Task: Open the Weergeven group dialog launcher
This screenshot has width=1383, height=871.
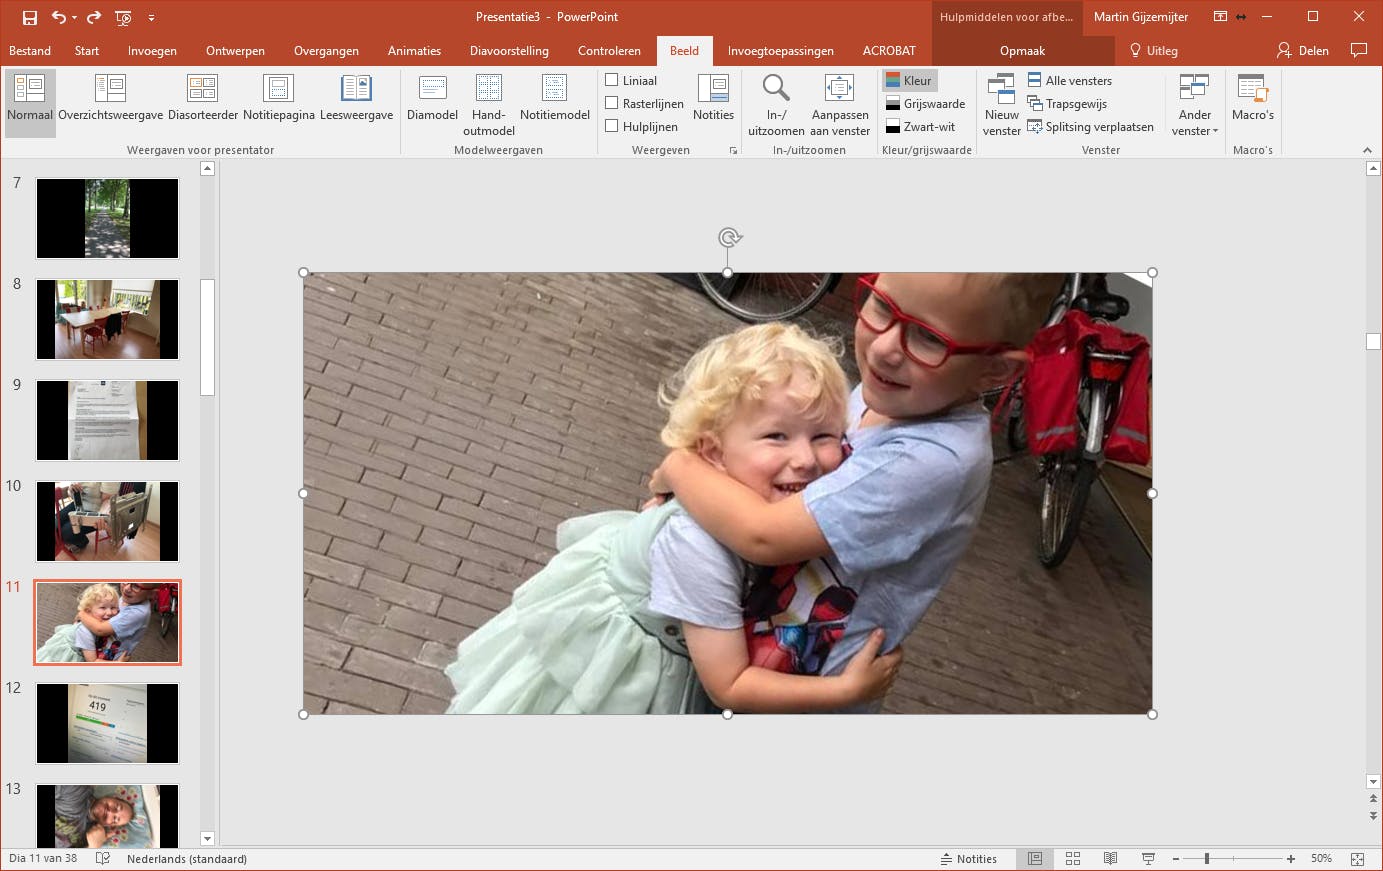Action: click(733, 151)
